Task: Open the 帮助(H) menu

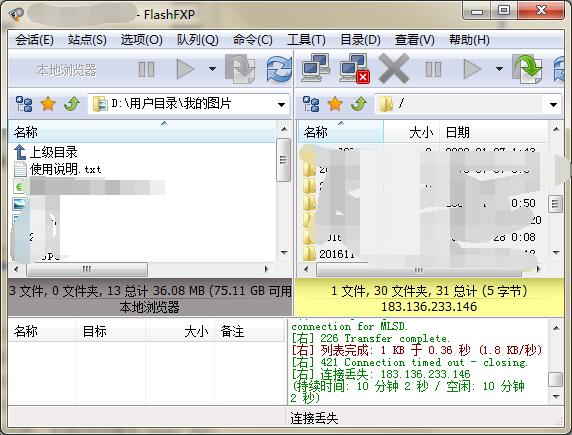Action: click(469, 39)
